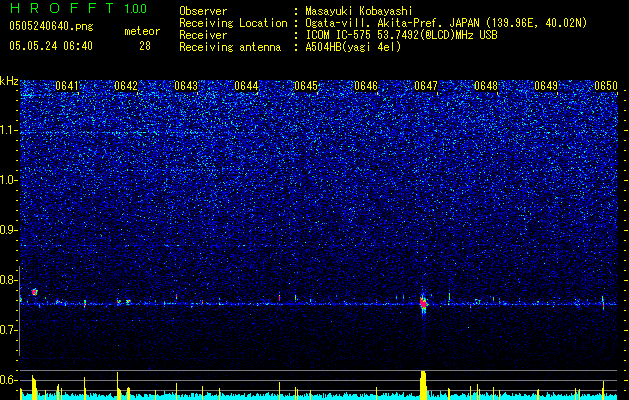Click the Receiver label
Viewport: 629px width, 400px height.
point(203,35)
